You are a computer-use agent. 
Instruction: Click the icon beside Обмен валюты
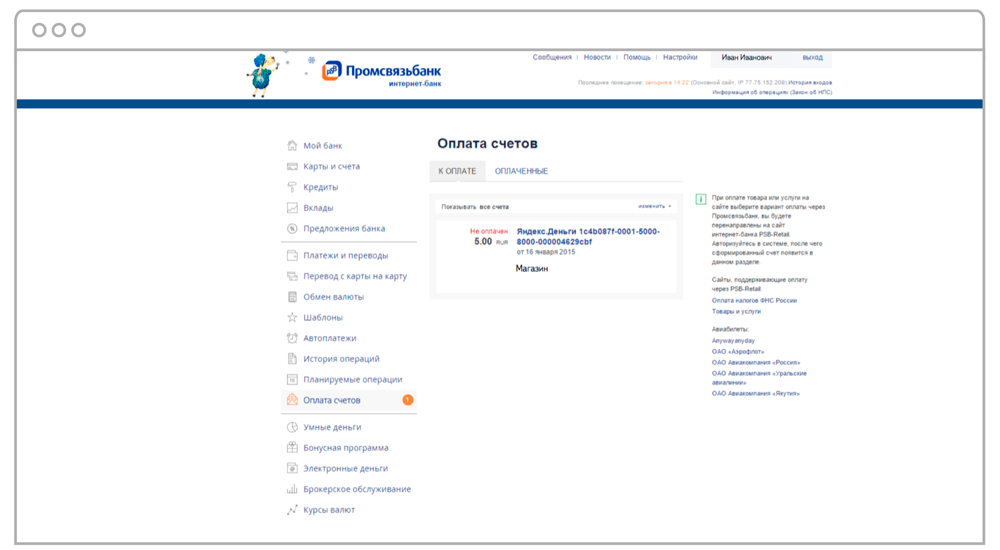point(292,297)
